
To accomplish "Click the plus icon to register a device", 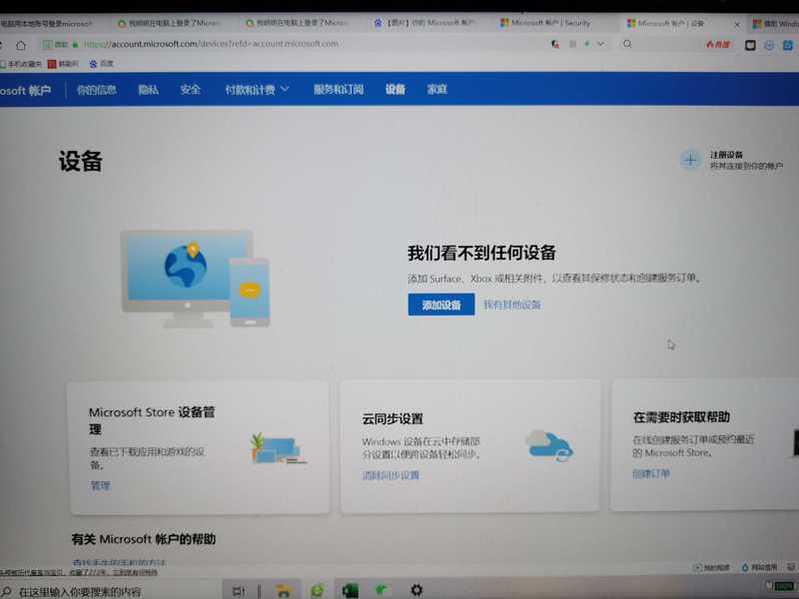I will click(690, 160).
